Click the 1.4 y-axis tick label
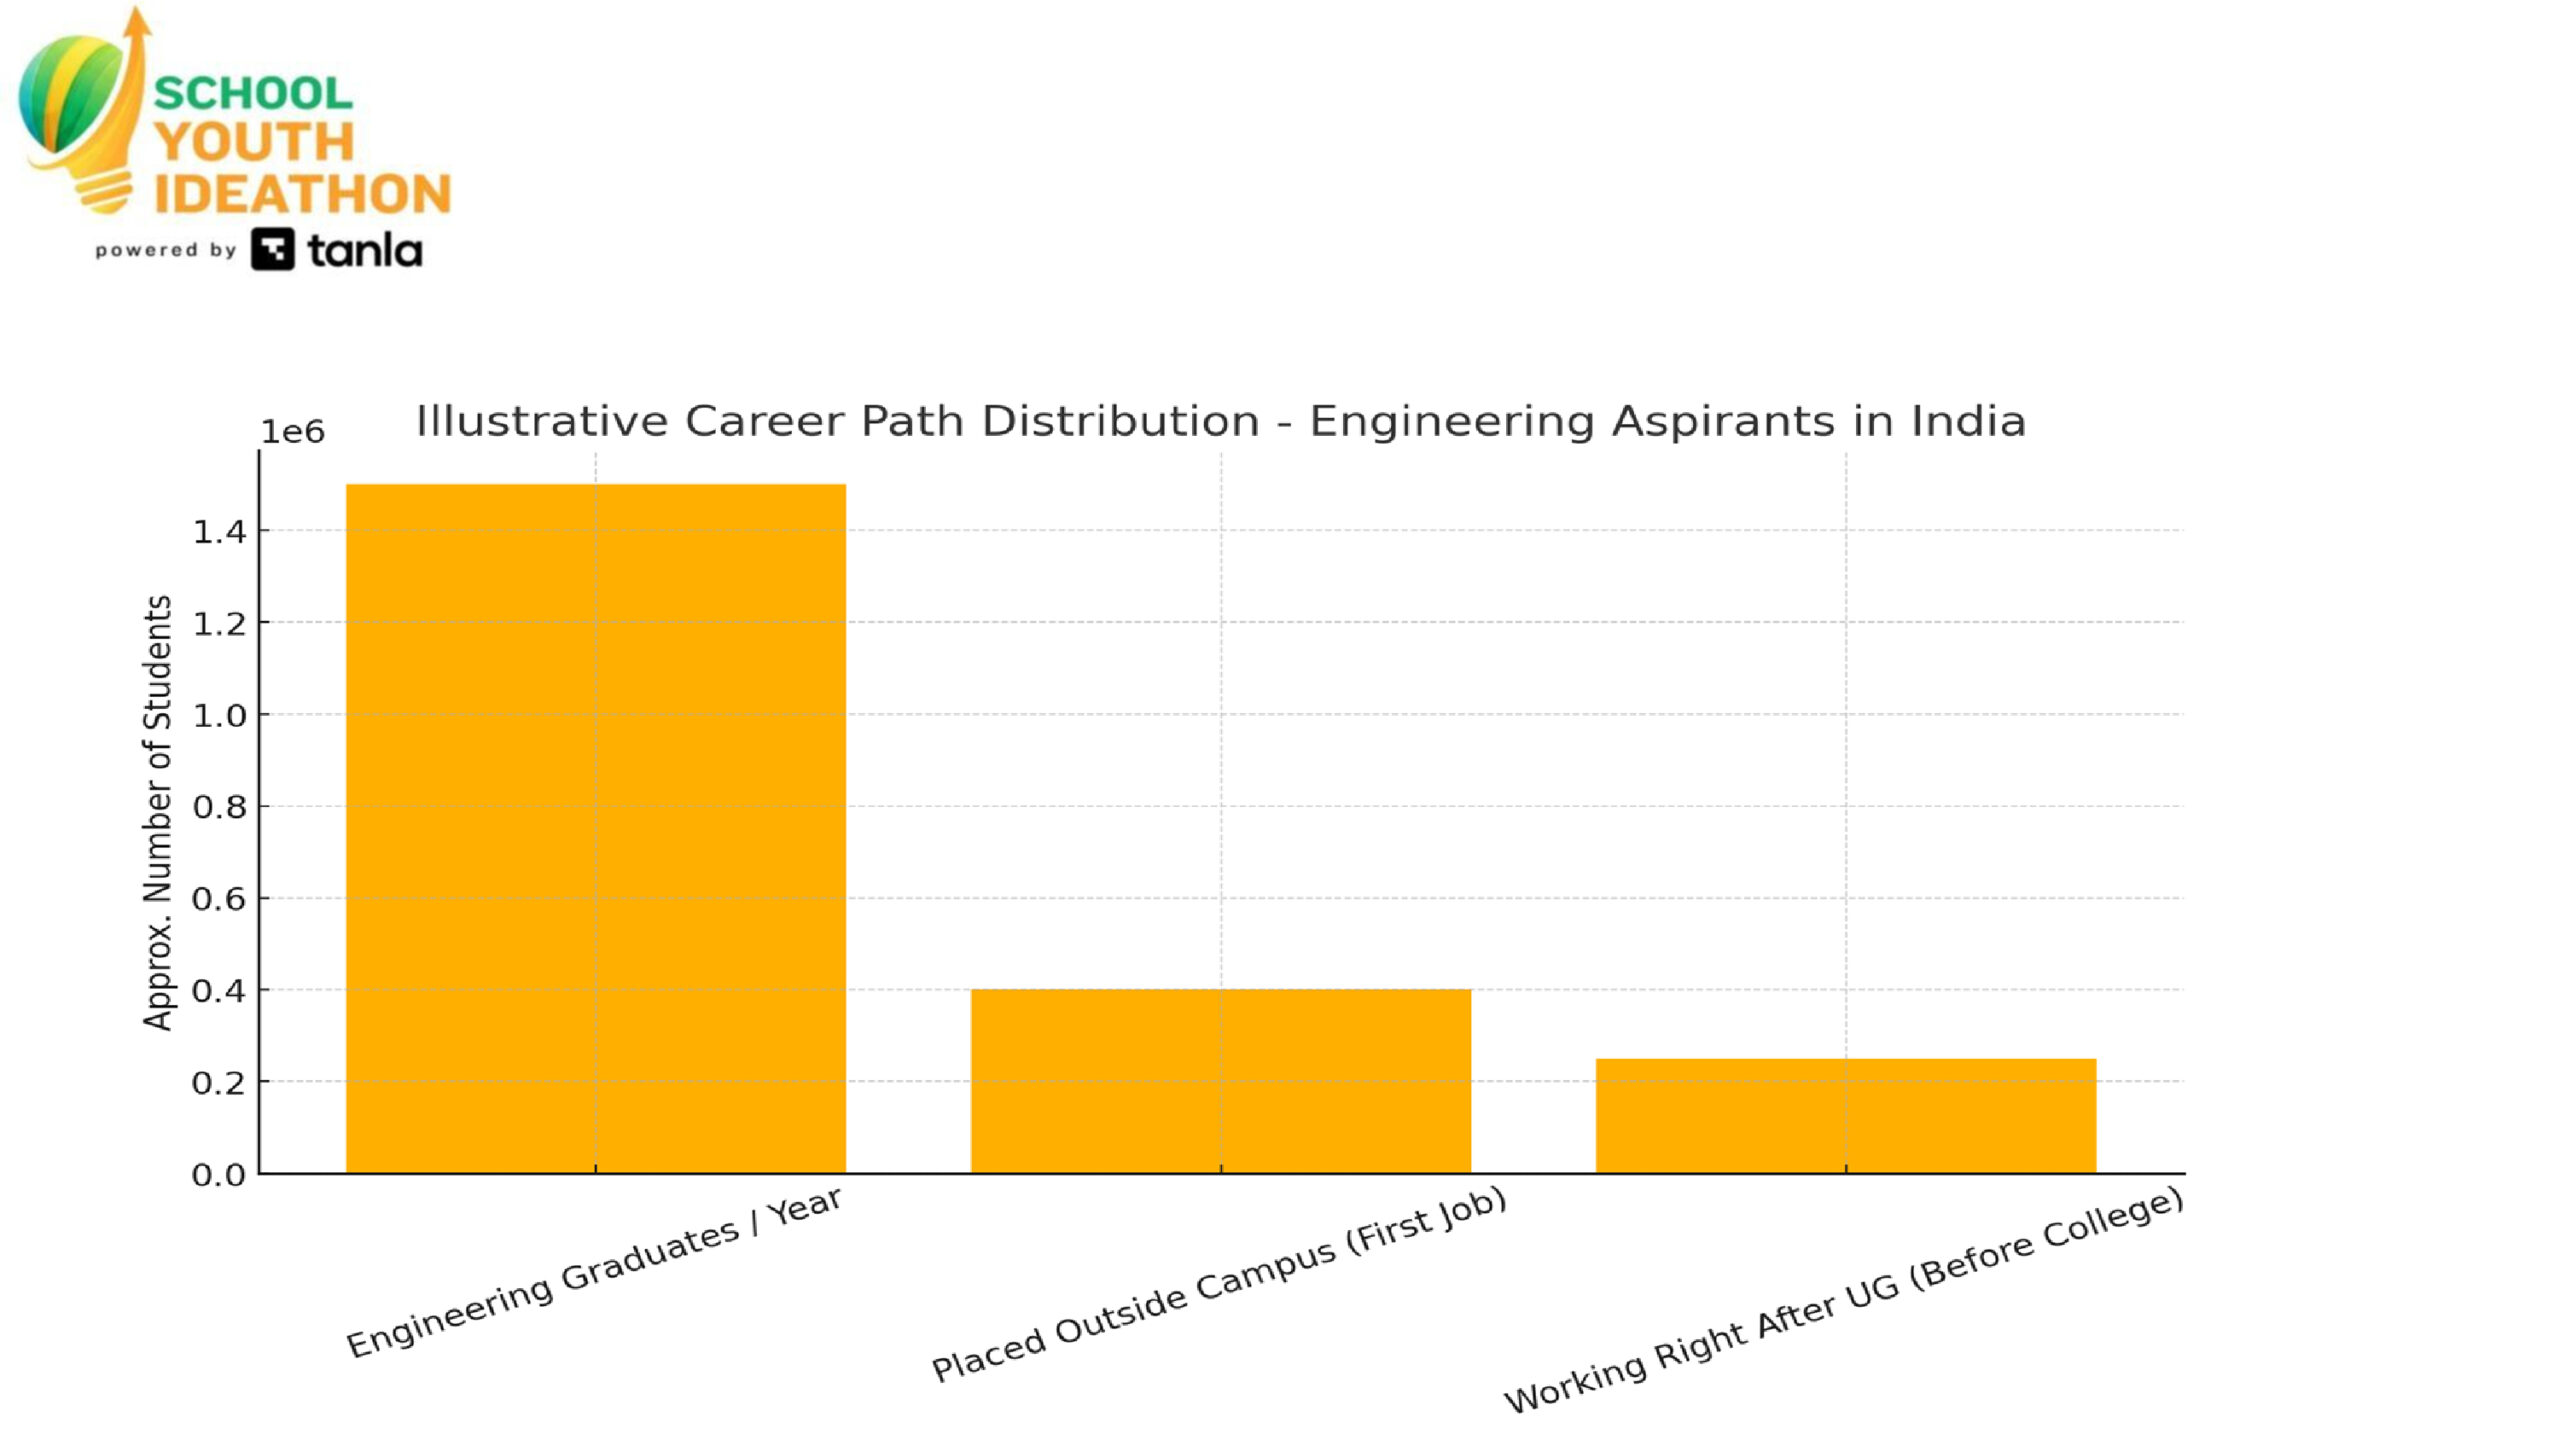 [x=219, y=532]
